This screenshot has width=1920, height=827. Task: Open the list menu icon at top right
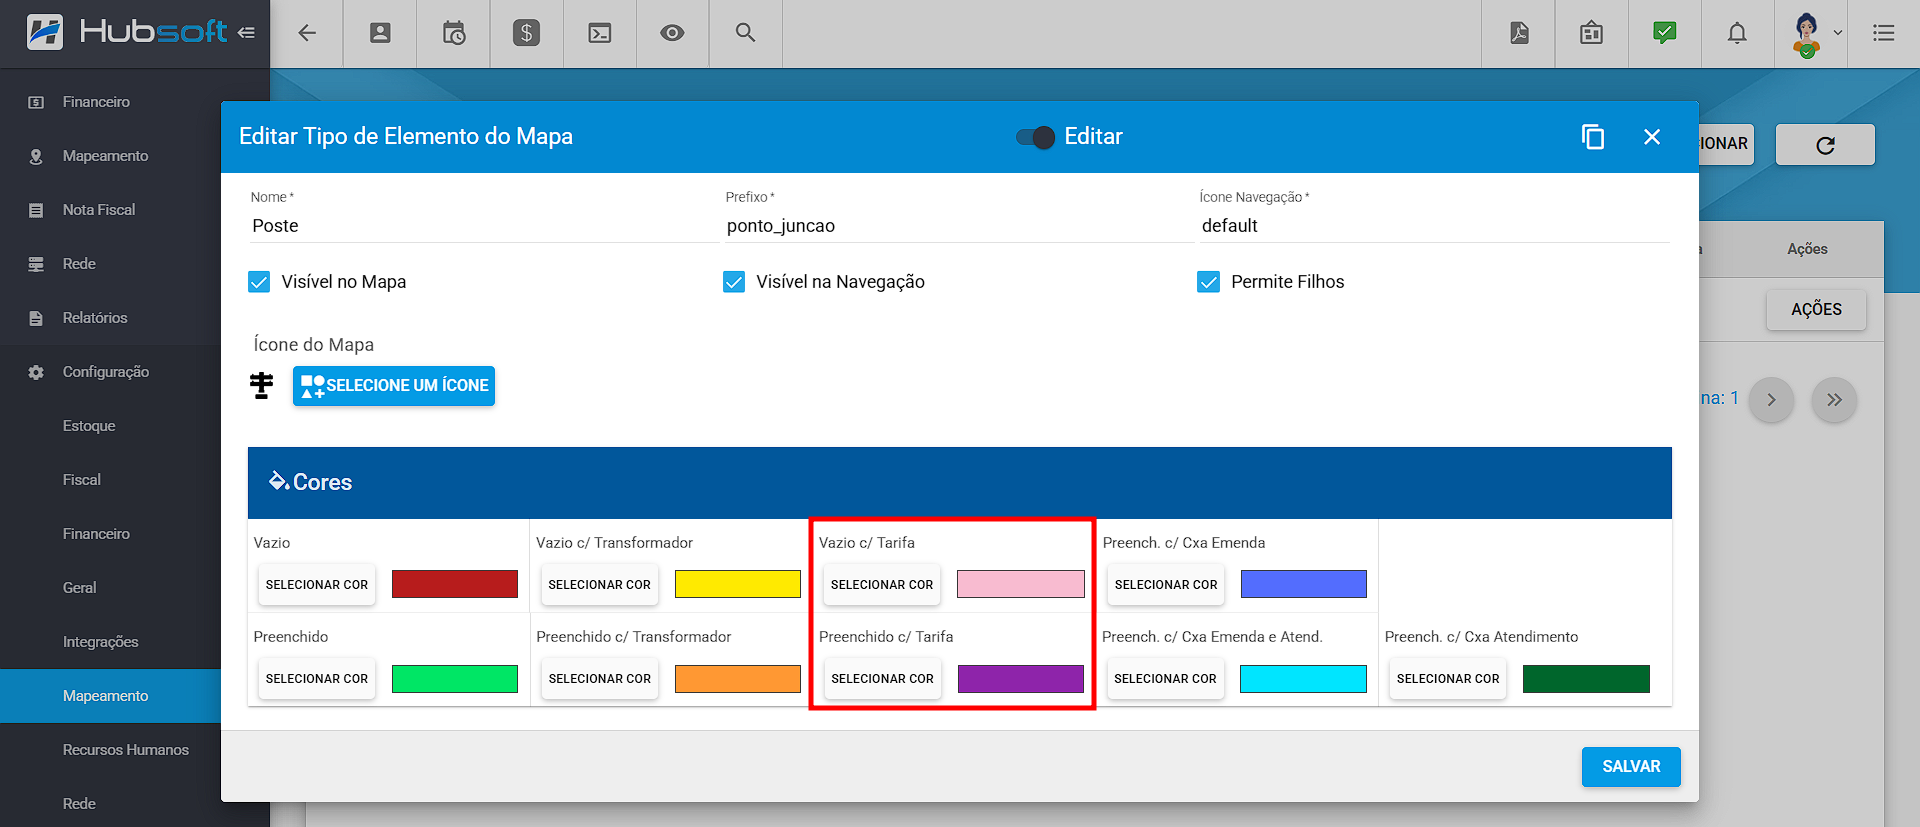tap(1884, 33)
